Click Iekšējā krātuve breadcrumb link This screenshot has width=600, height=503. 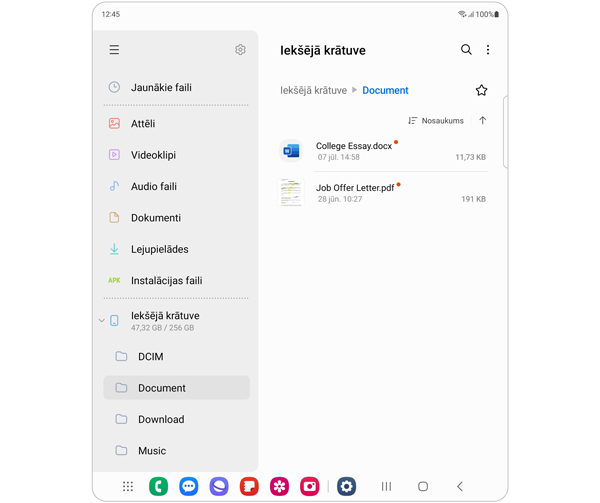click(x=313, y=90)
